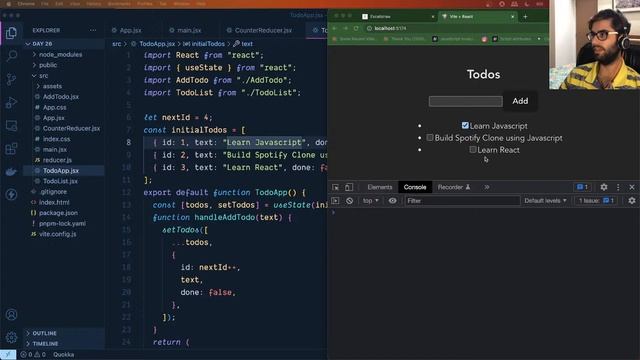Screen dimensions: 640x360
Task: Open reducer.js in the explorer
Action: pyautogui.click(x=57, y=160)
